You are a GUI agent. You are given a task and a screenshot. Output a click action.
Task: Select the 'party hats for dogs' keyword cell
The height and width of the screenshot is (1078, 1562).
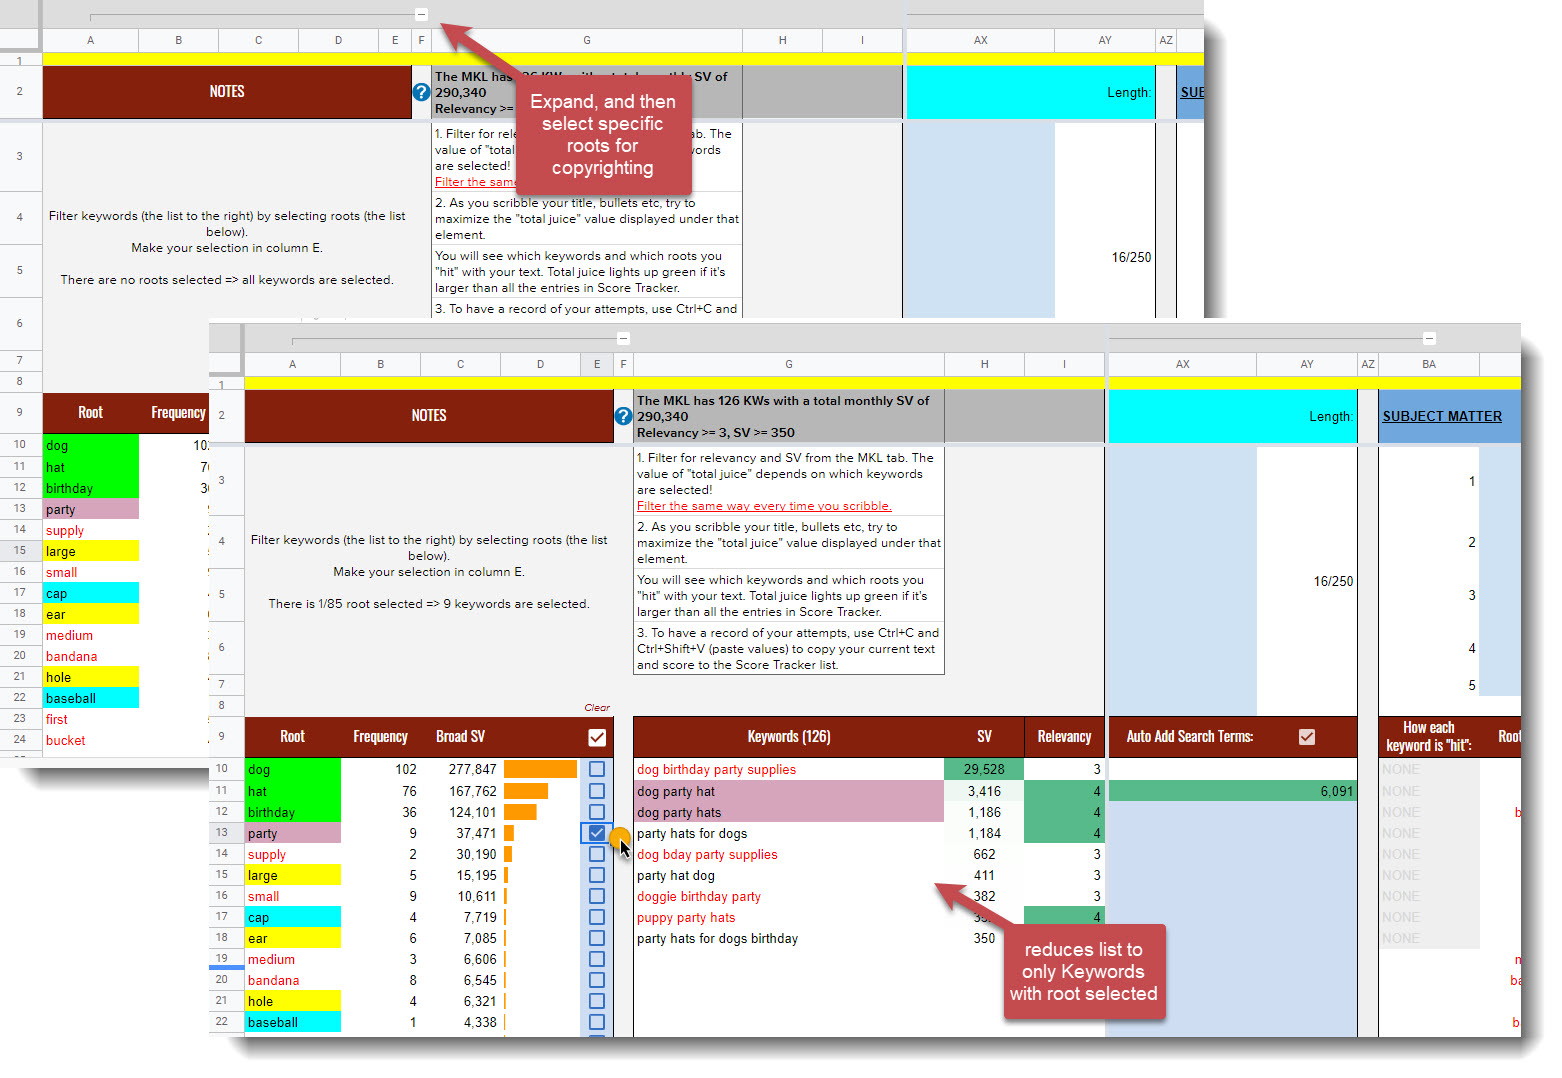click(789, 833)
